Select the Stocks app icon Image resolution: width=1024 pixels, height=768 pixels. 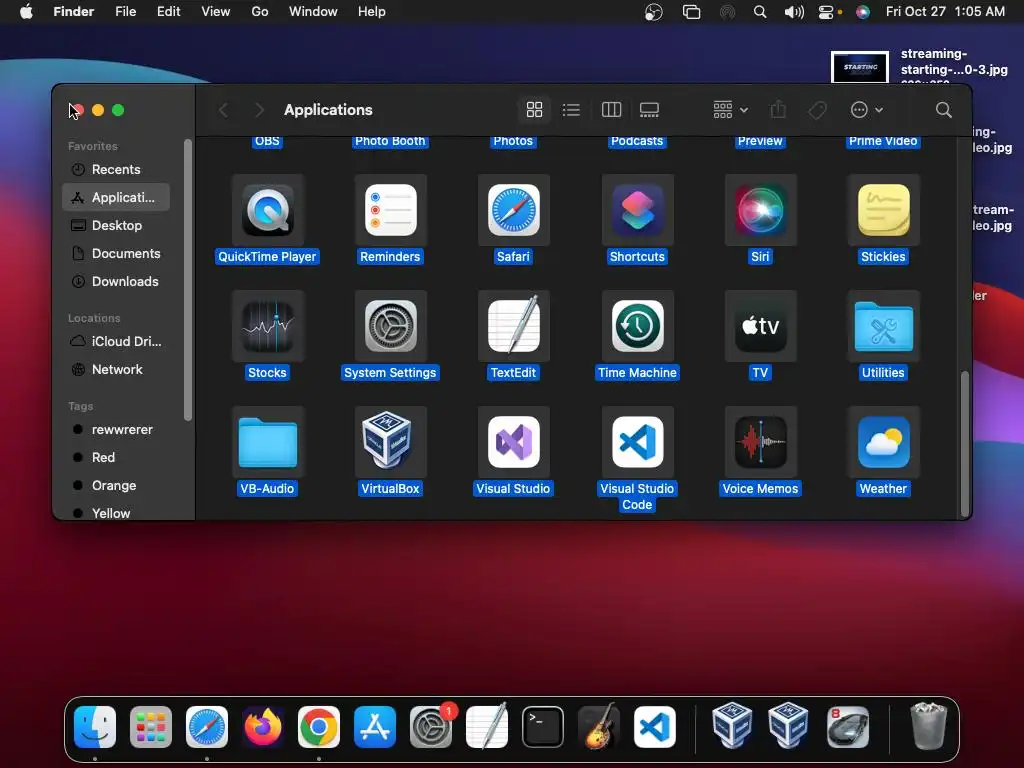coord(267,326)
